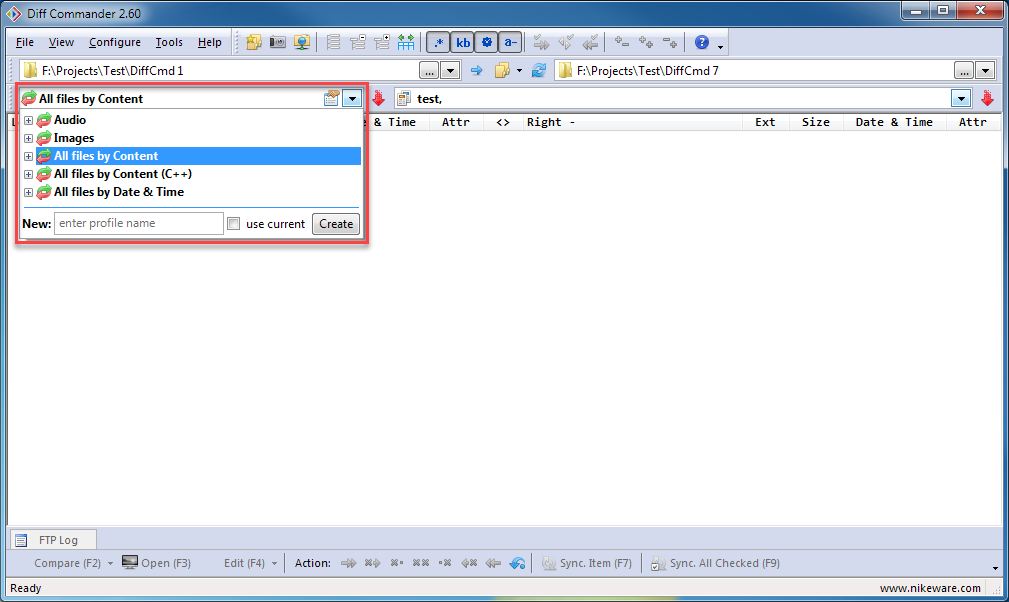Viewport: 1009px width, 602px height.
Task: Collapse the profile dropdown arrow
Action: click(x=352, y=98)
